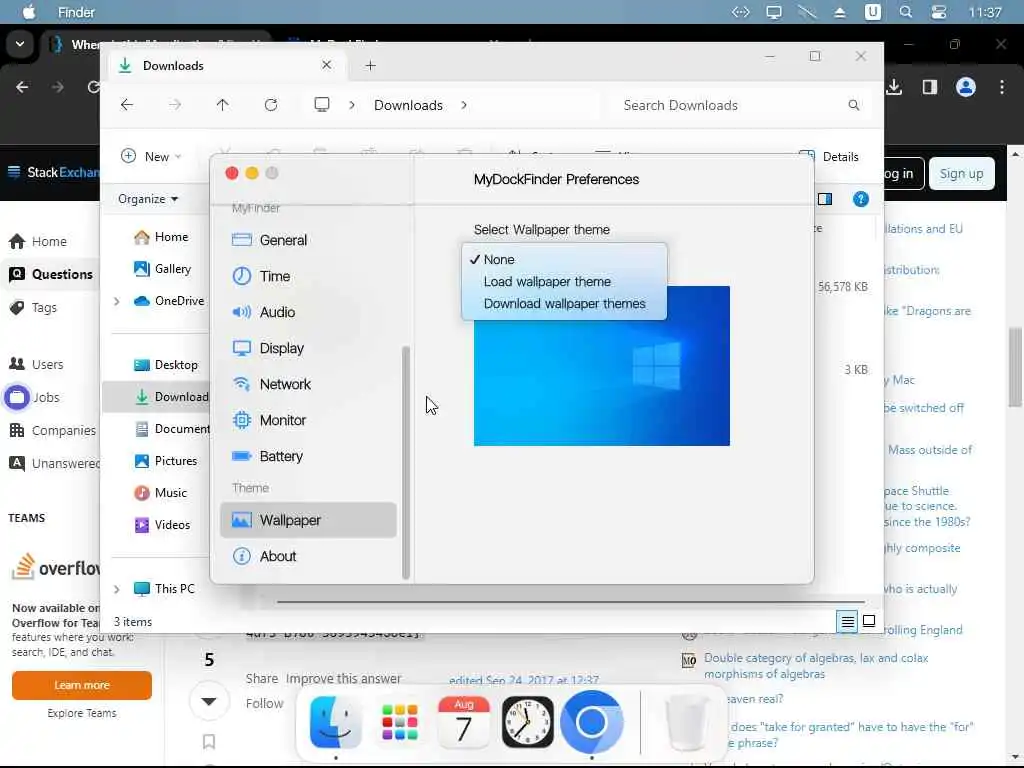Open Launchpad from the dock
The height and width of the screenshot is (768, 1024).
[399, 722]
